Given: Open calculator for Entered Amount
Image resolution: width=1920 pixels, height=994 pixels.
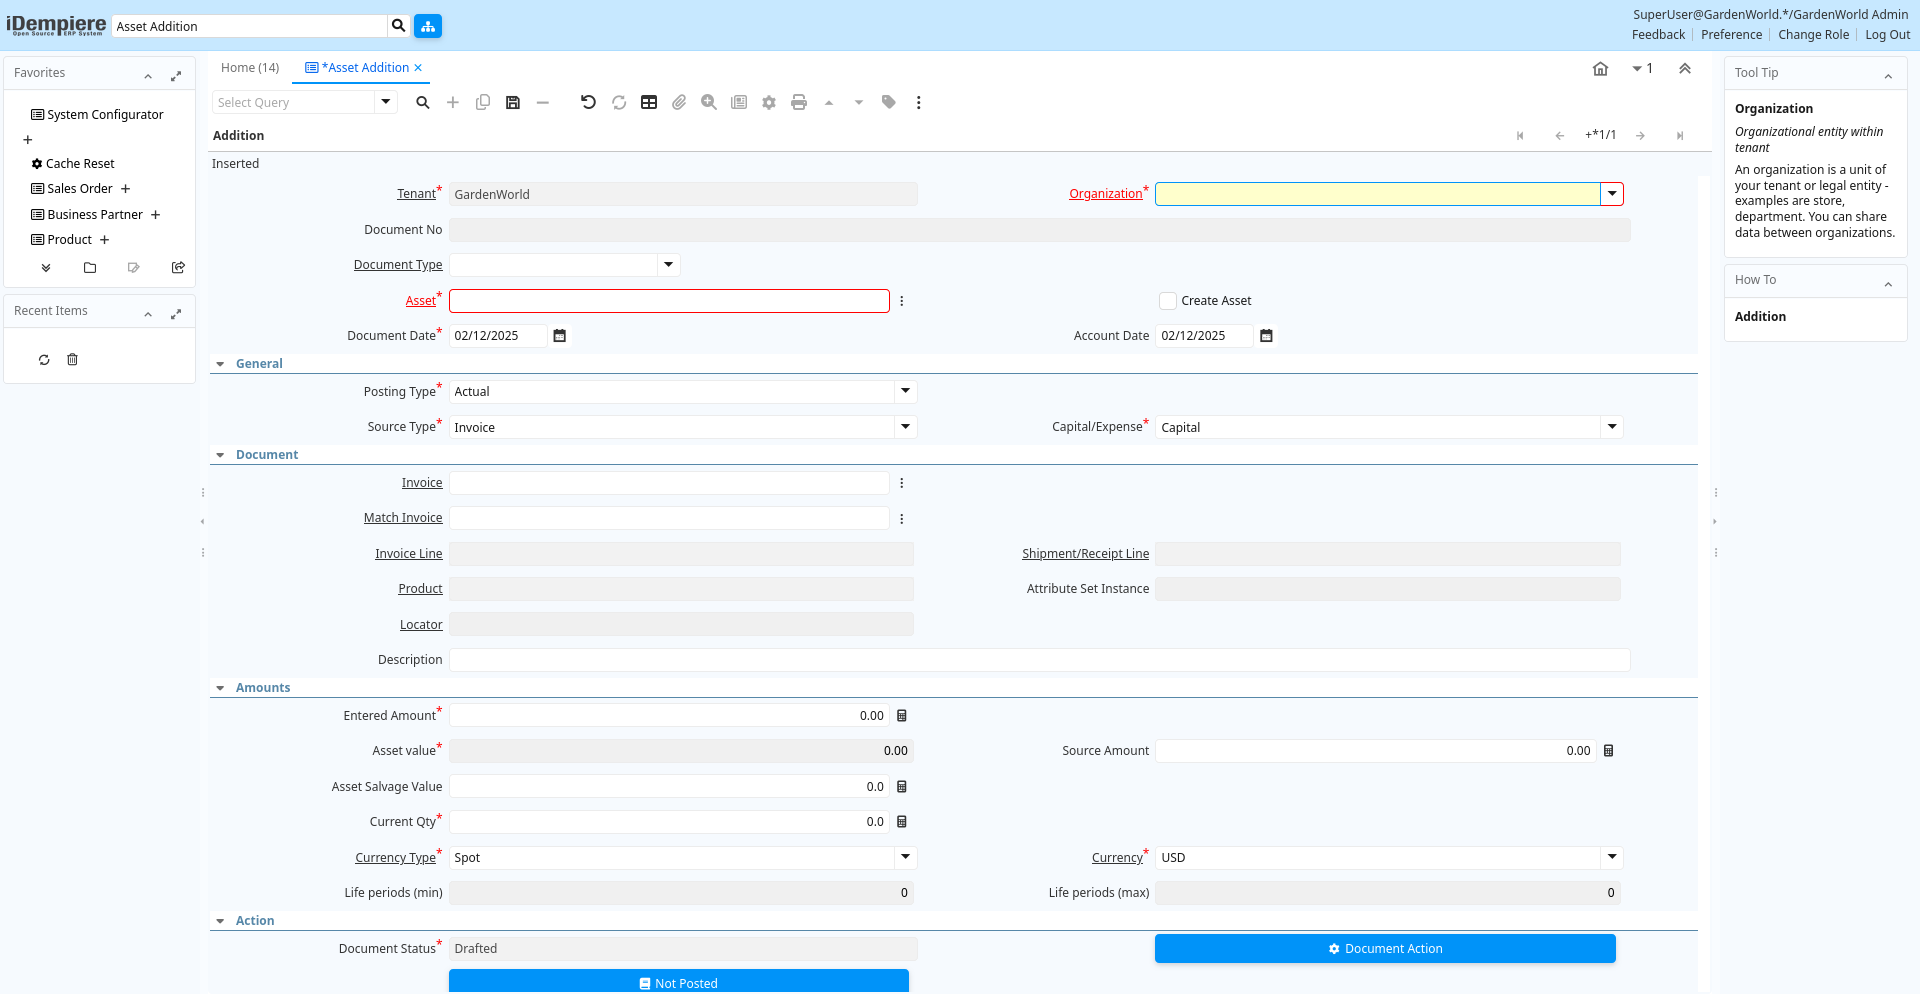Looking at the screenshot, I should click(902, 716).
